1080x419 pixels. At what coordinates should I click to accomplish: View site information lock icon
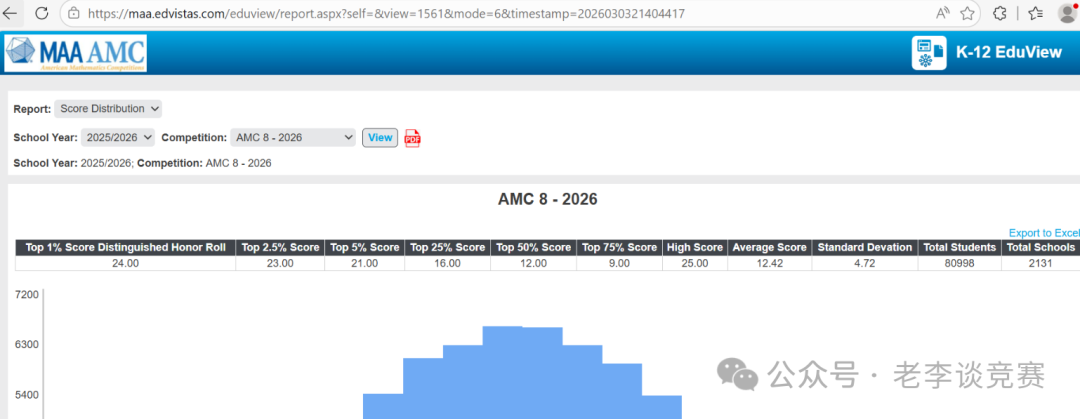pos(74,13)
